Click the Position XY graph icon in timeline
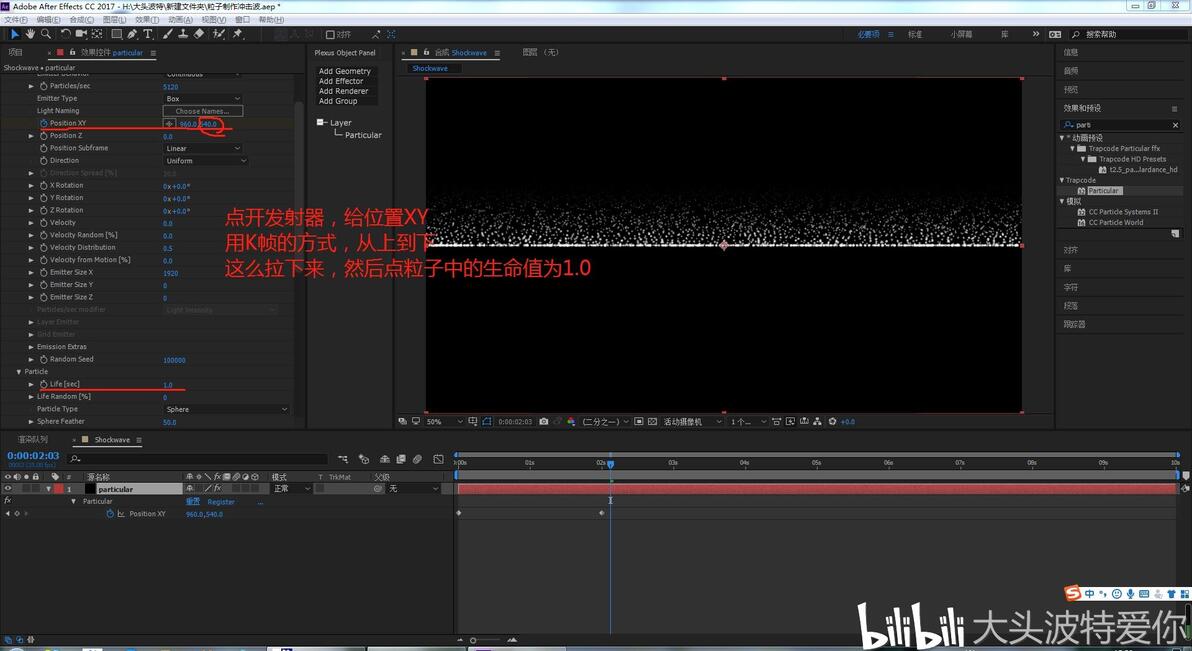This screenshot has height=651, width=1192. coord(121,514)
